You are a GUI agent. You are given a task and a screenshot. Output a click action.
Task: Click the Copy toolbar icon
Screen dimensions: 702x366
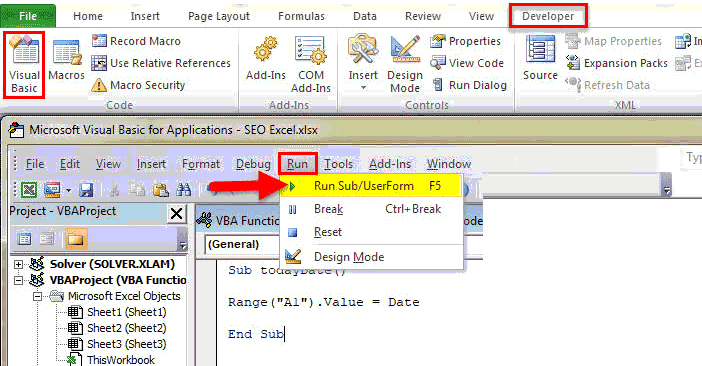137,190
